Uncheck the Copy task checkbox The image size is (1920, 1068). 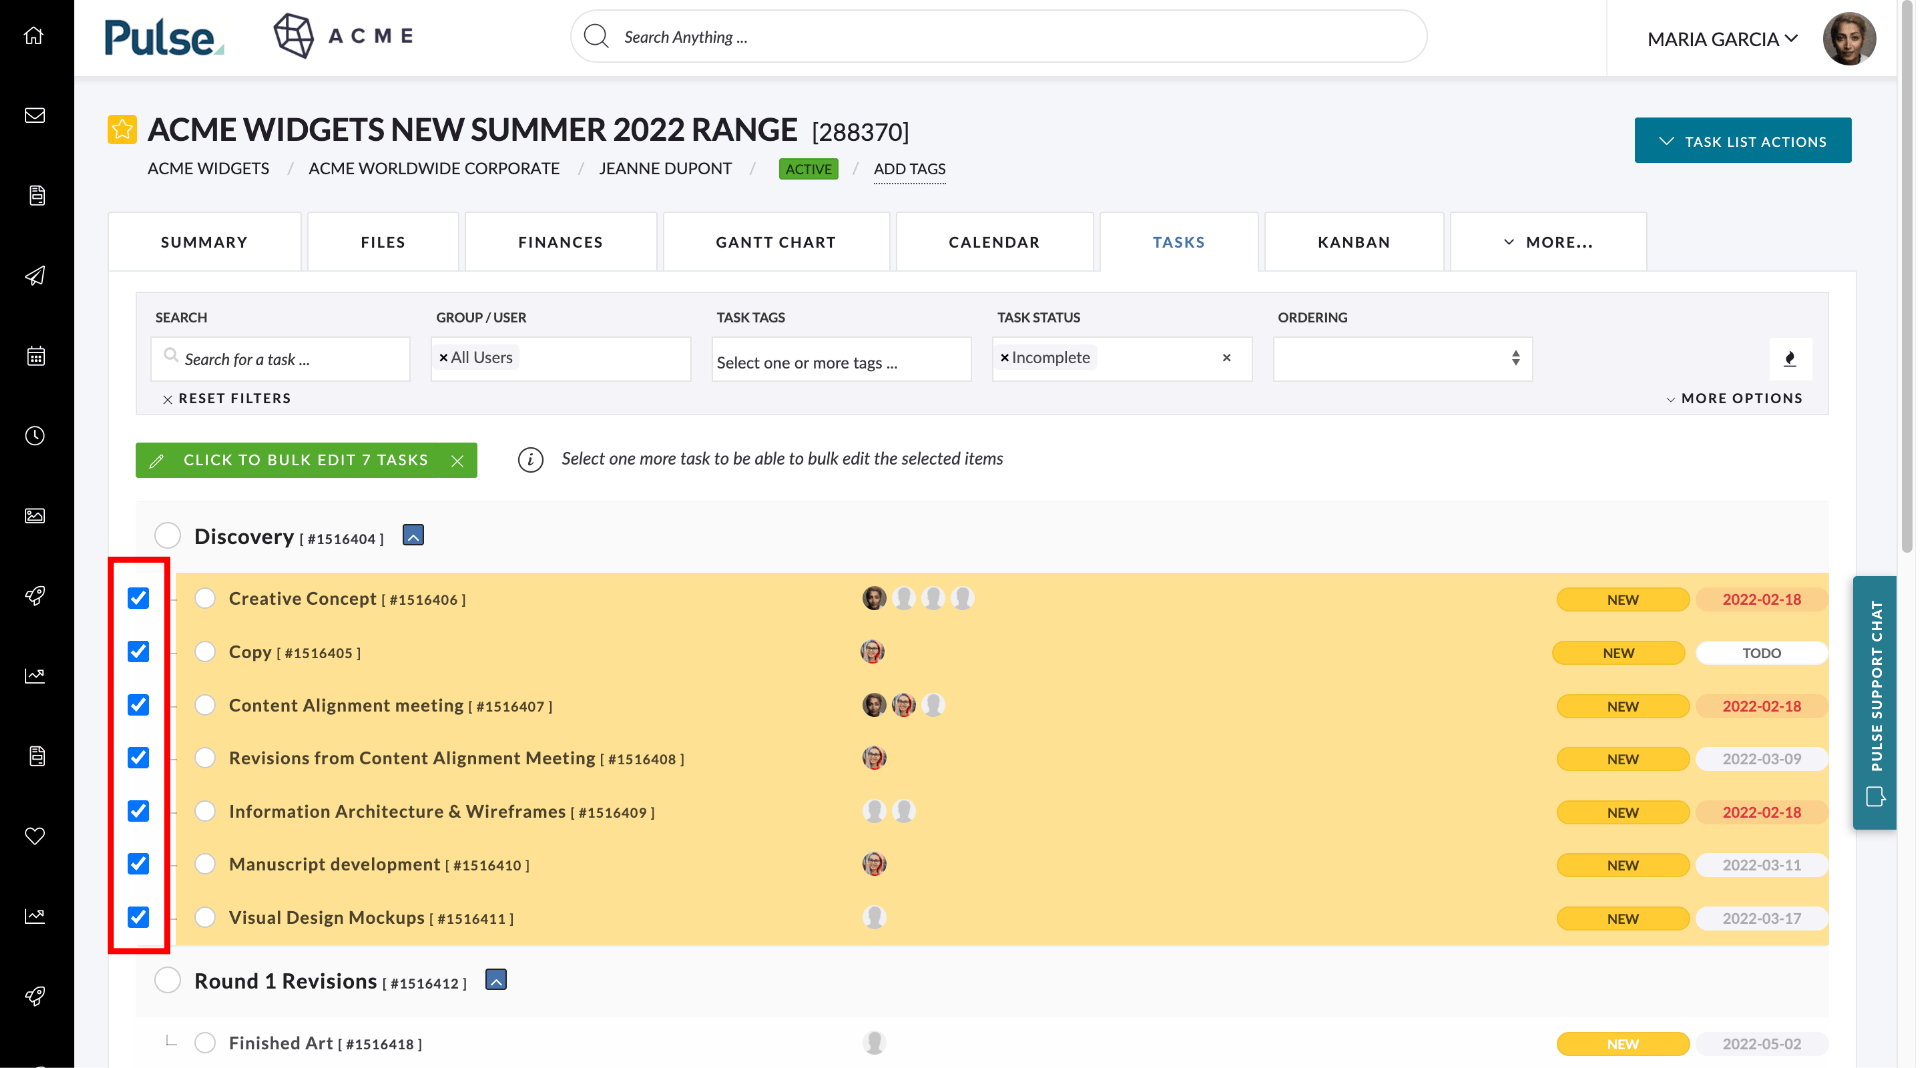click(x=138, y=652)
